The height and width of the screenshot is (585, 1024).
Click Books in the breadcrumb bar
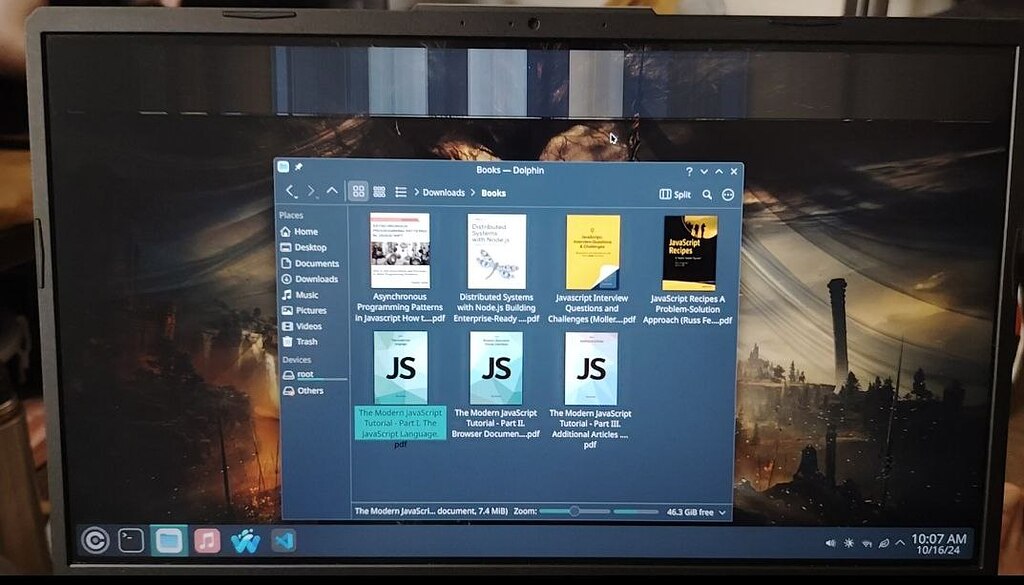(493, 192)
